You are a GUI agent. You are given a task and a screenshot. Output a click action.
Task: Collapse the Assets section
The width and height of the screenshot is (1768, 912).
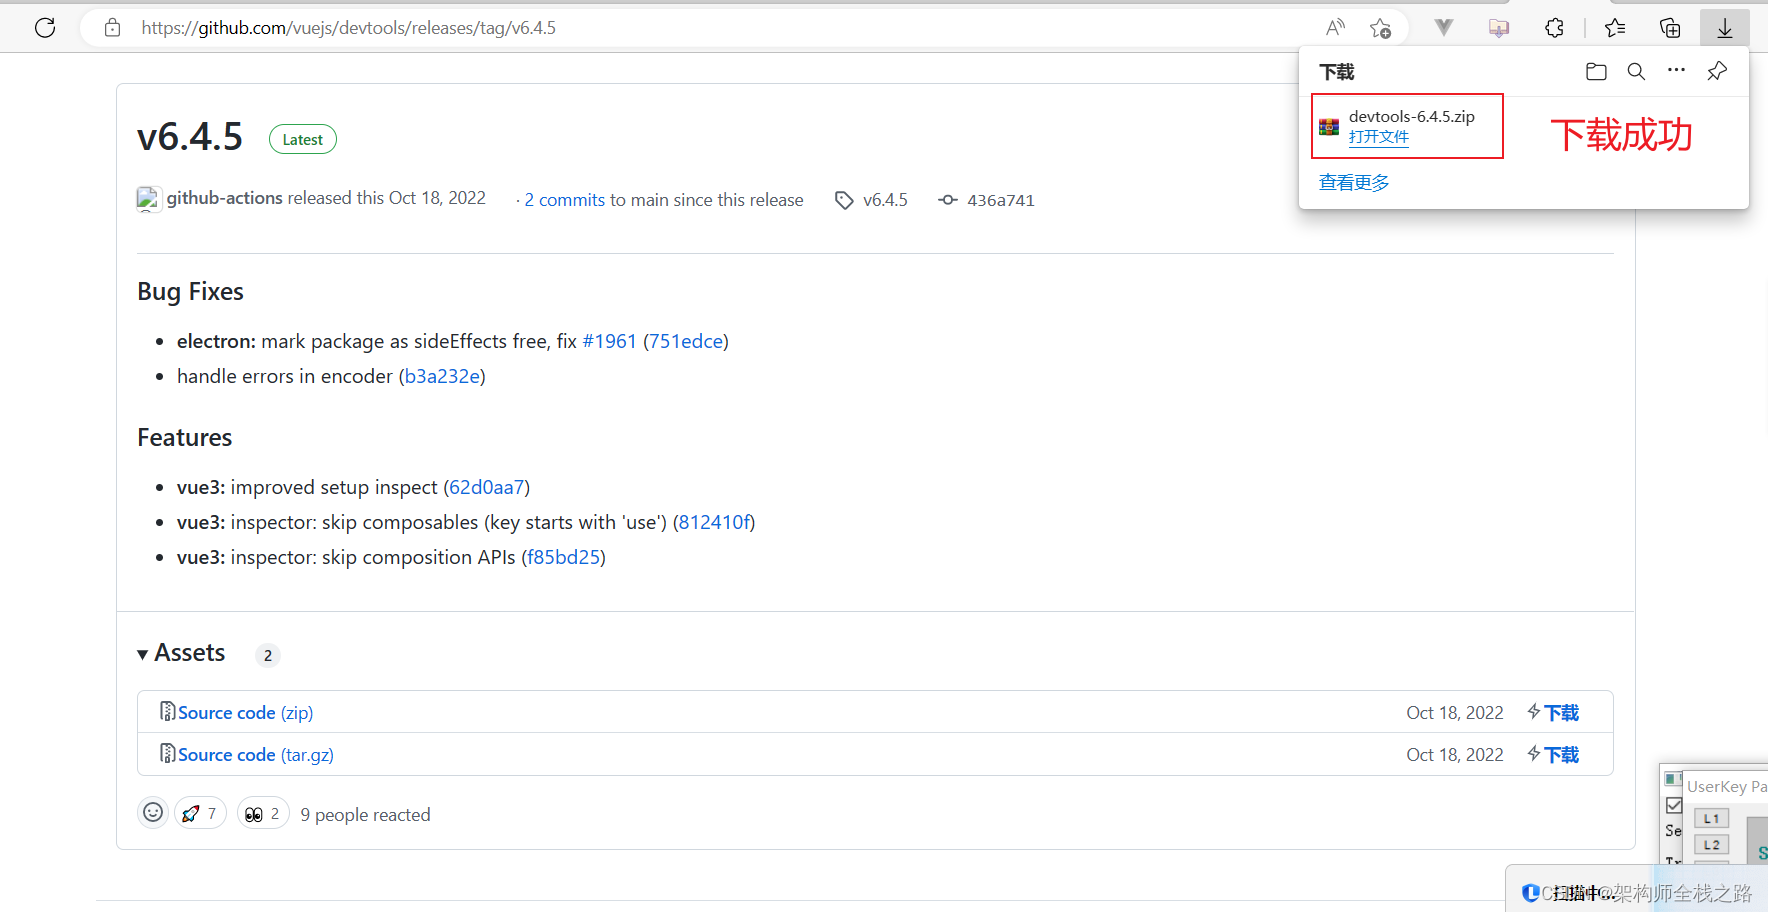(181, 653)
